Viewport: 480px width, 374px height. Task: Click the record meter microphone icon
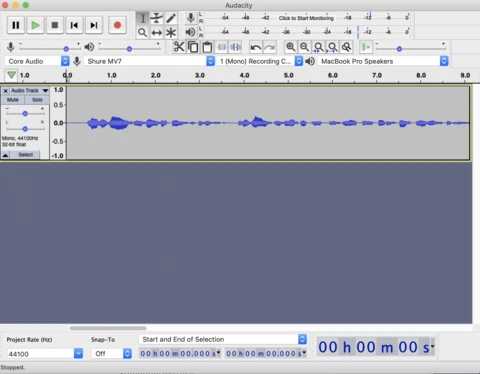point(191,18)
